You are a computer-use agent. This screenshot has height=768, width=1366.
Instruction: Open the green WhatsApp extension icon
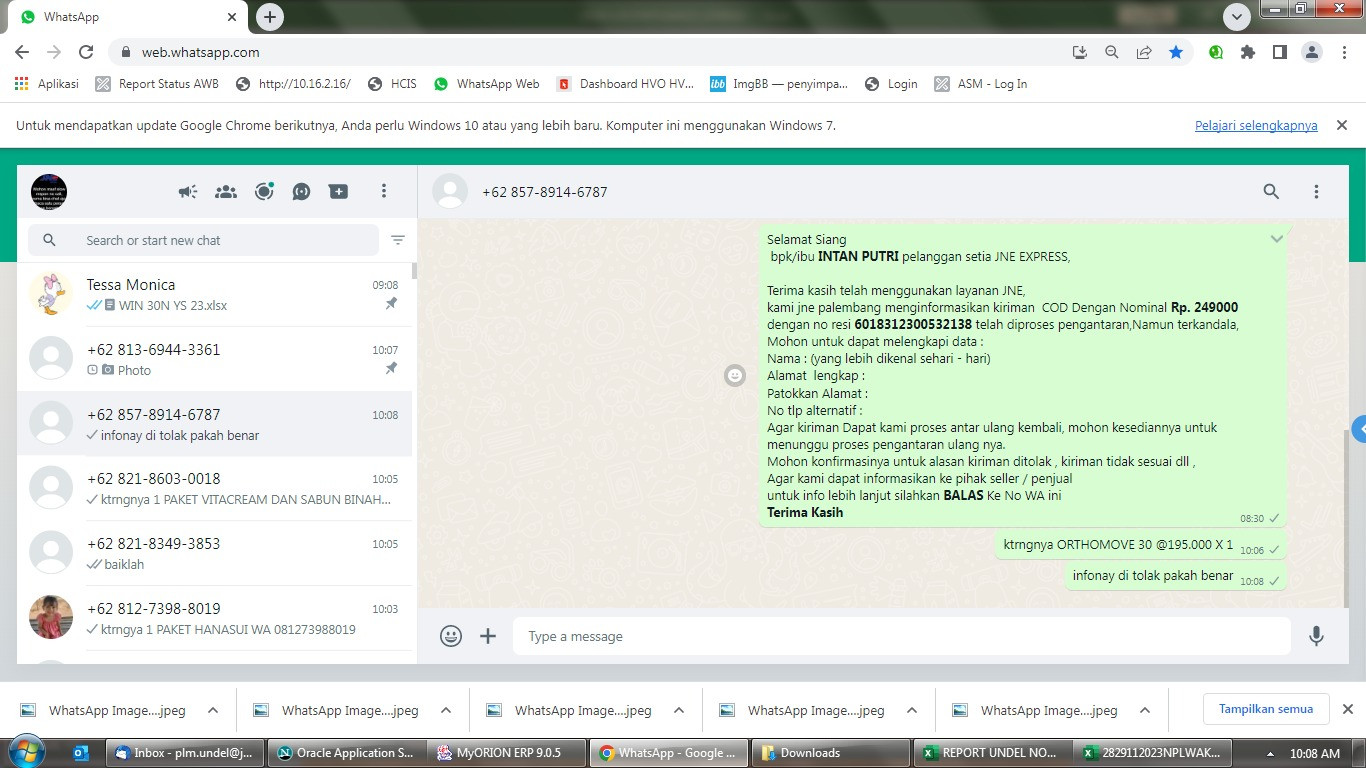point(1216,52)
